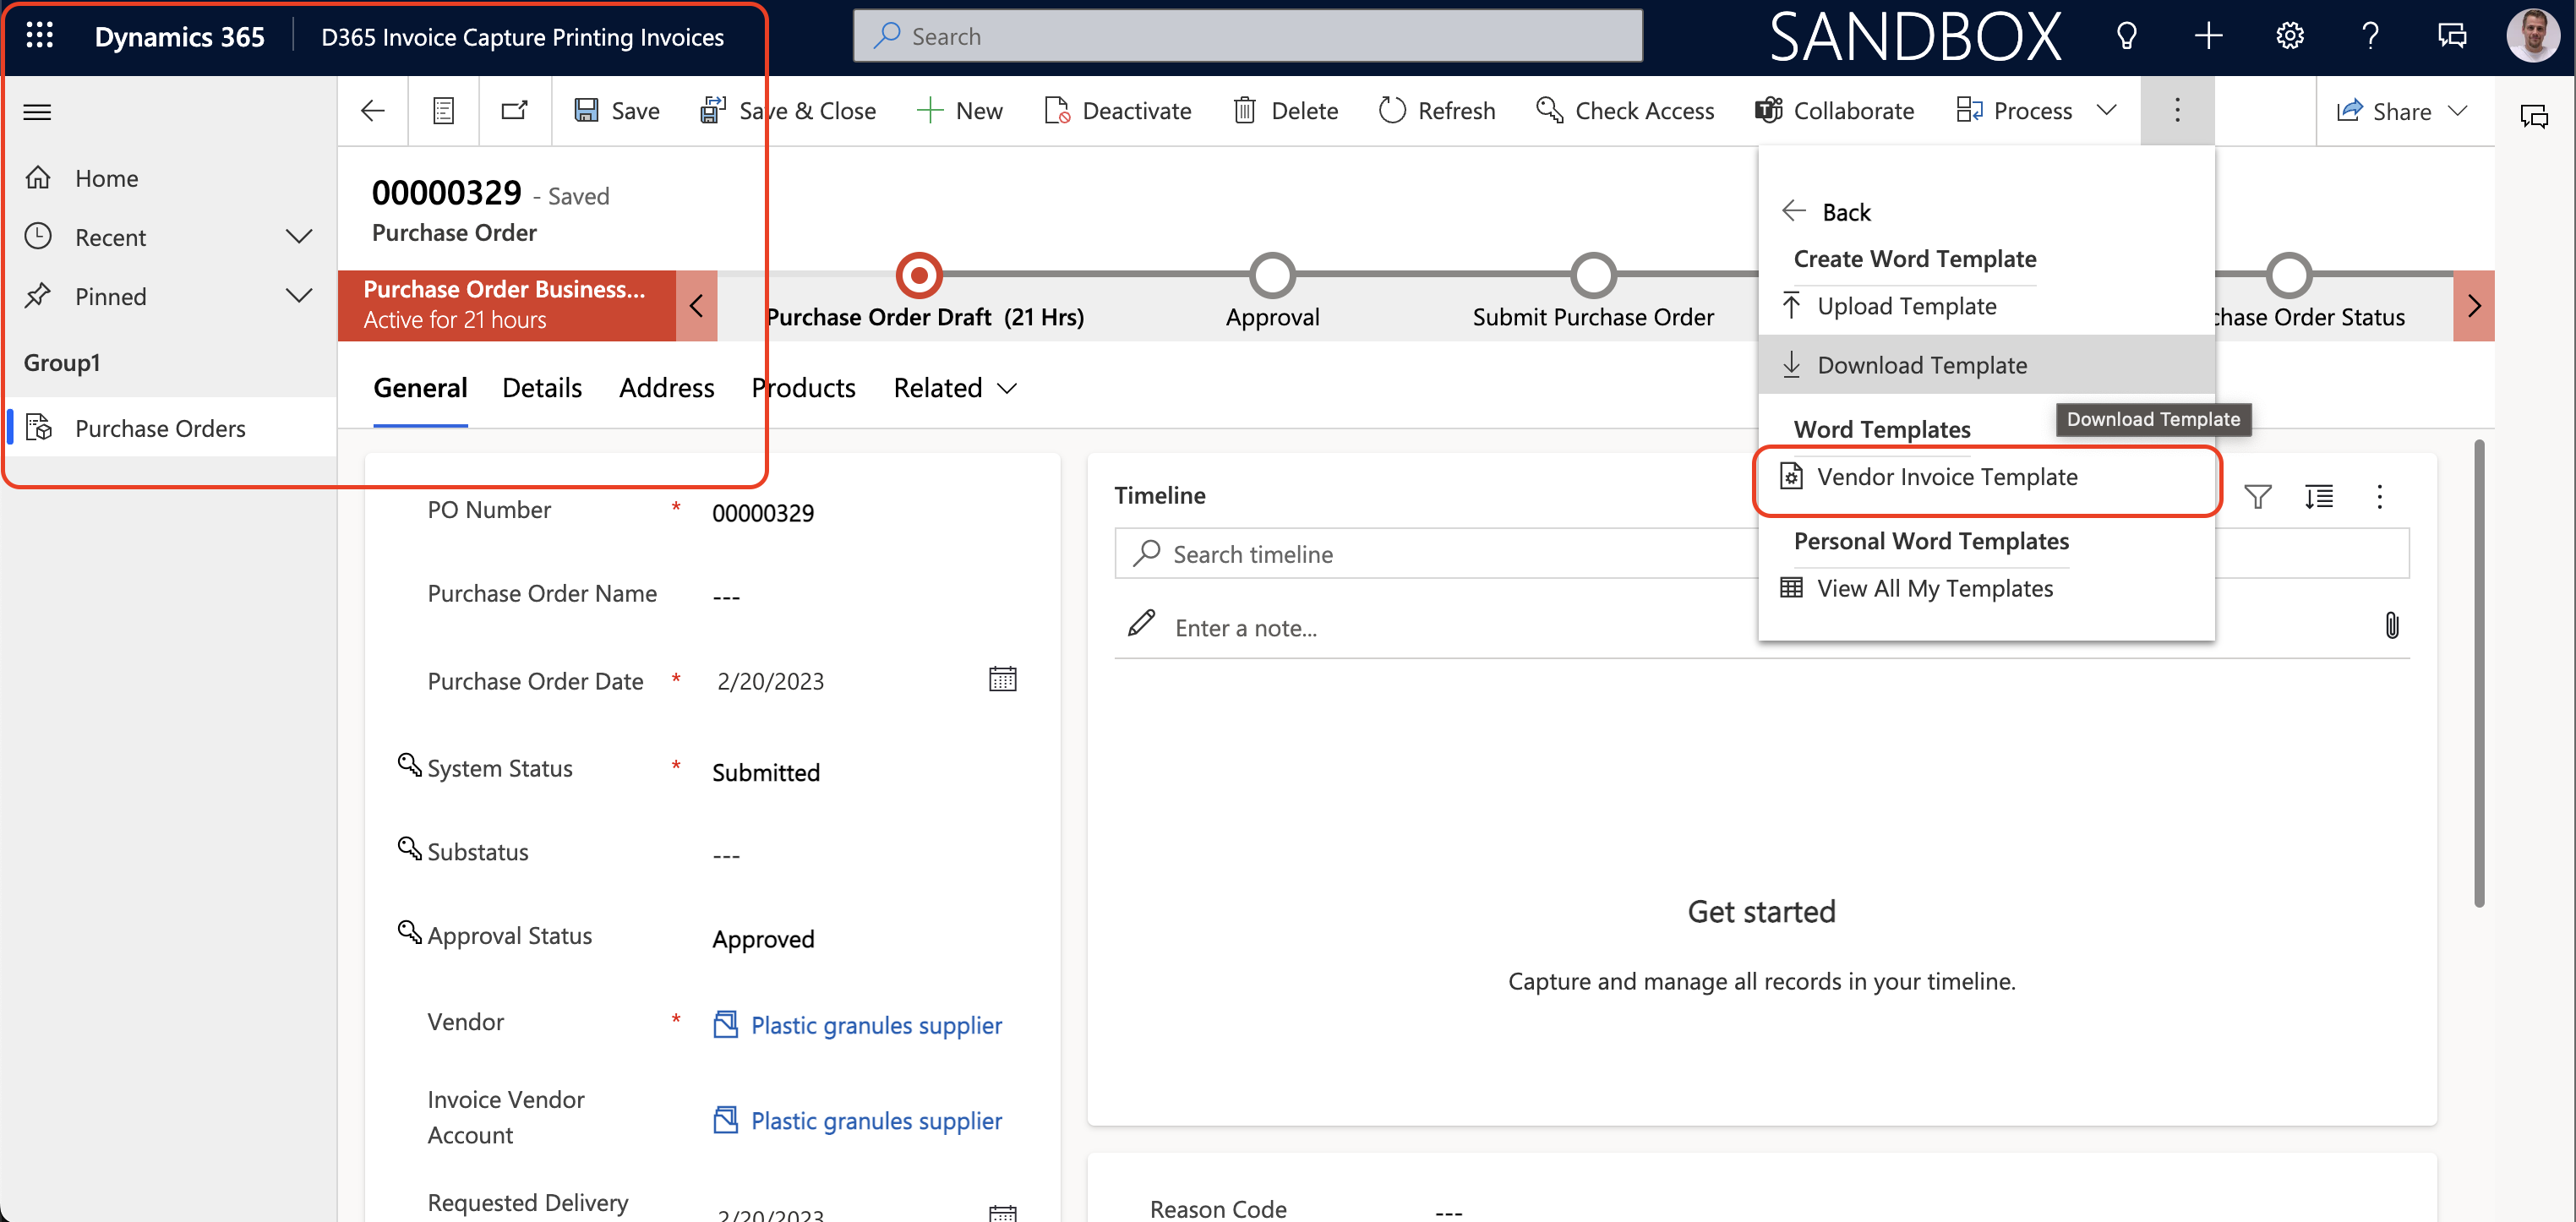Open the Vendor Plastic granules supplier link
The width and height of the screenshot is (2576, 1222).
[876, 1025]
